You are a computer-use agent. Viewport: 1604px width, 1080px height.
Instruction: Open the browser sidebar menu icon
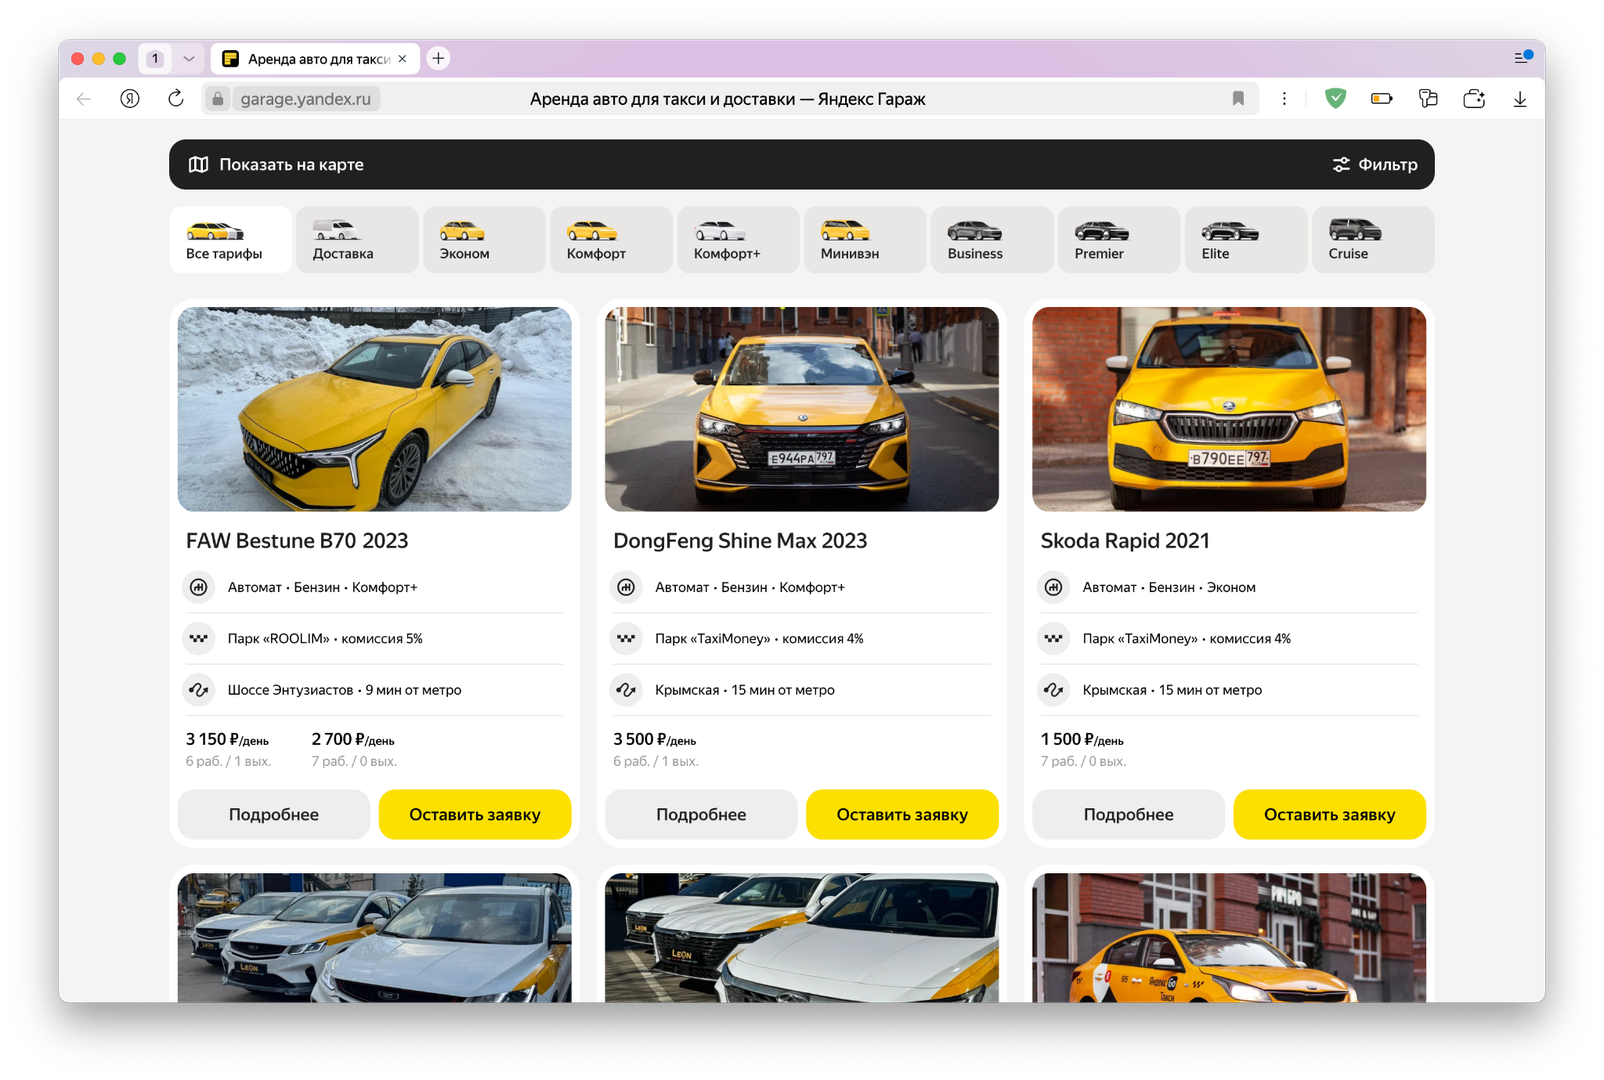1523,57
